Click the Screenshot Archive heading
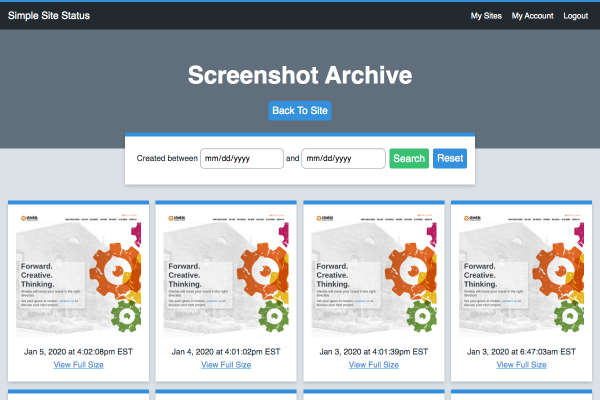Image resolution: width=600 pixels, height=400 pixels. (x=300, y=75)
